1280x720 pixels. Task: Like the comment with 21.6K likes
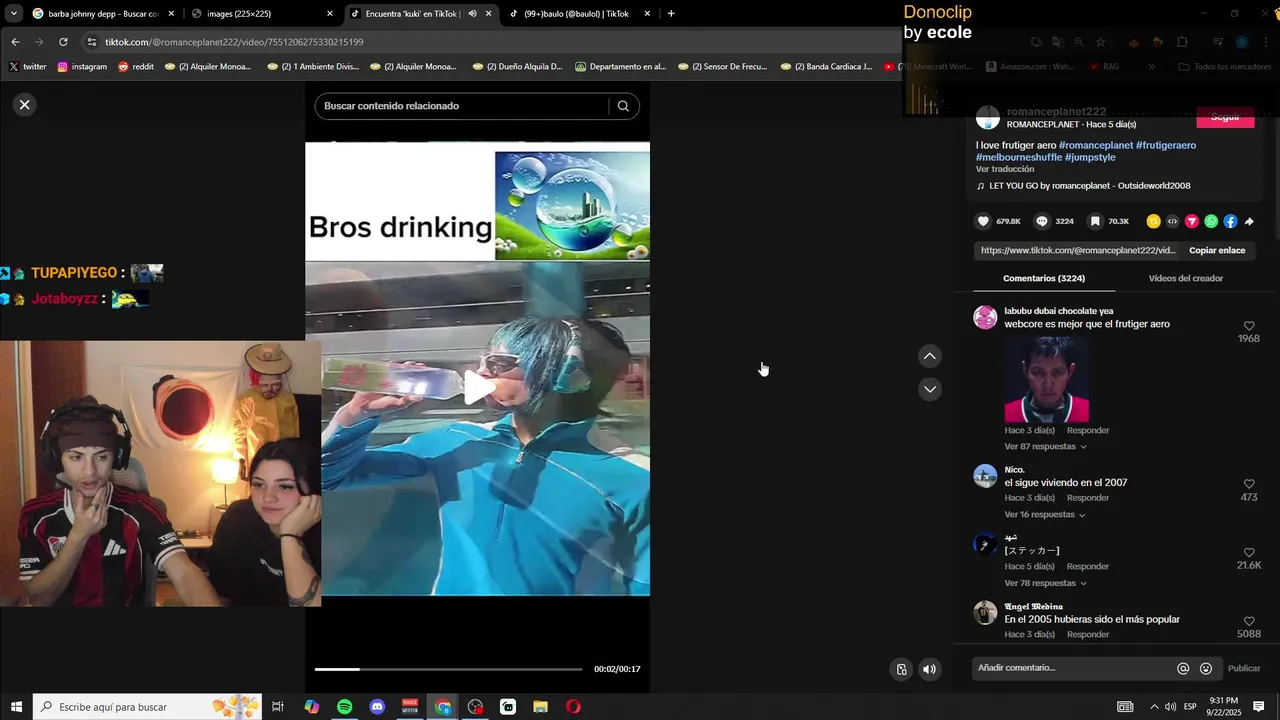tap(1249, 552)
